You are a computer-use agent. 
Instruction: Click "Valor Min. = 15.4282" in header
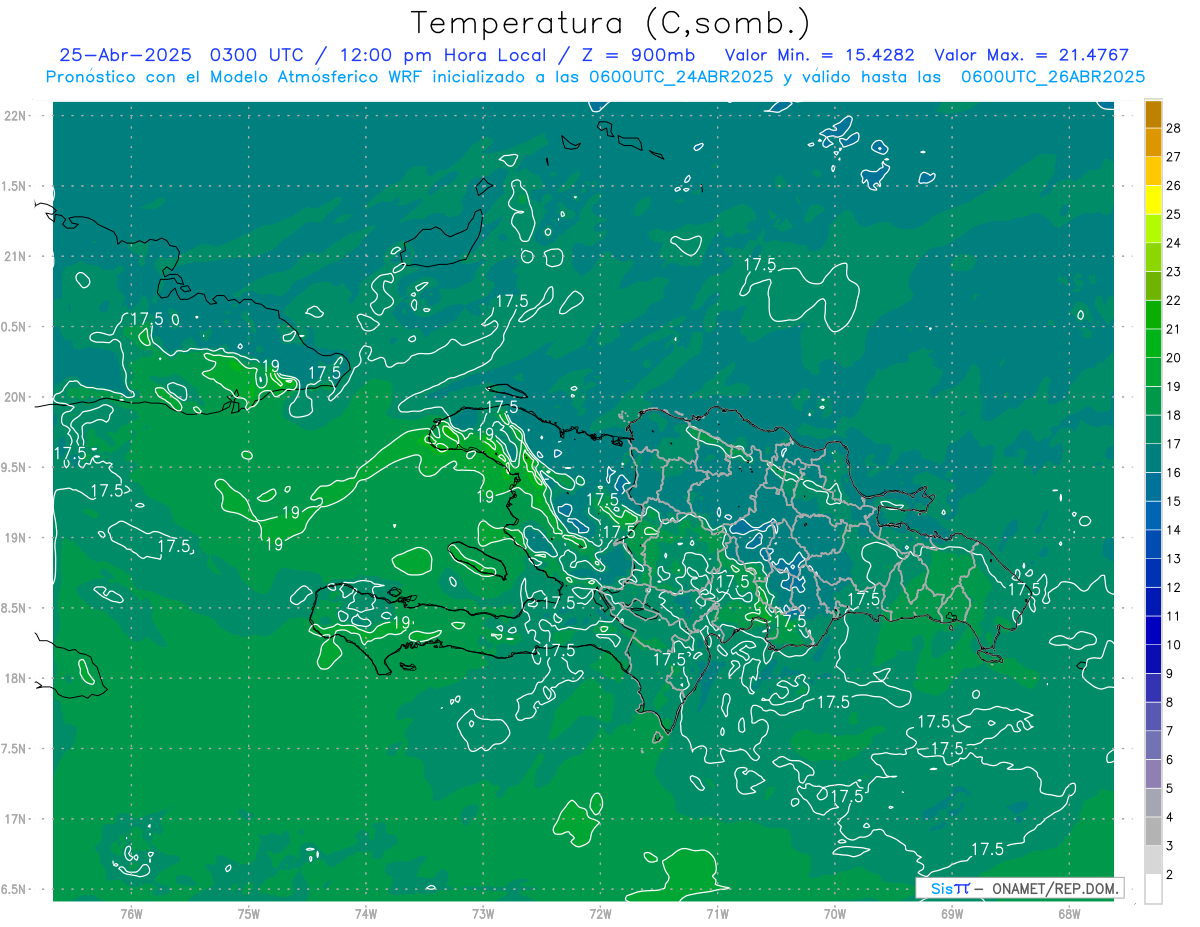point(818,55)
